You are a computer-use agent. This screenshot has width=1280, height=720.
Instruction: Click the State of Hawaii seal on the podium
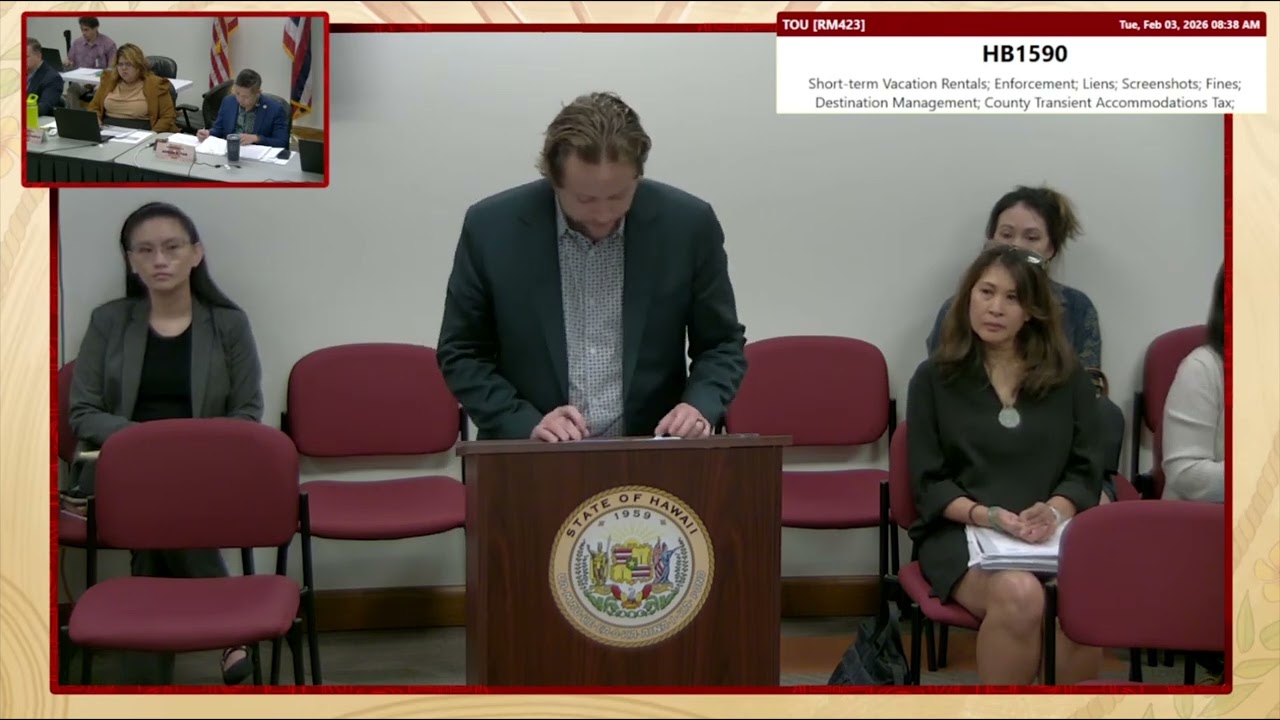[x=631, y=565]
